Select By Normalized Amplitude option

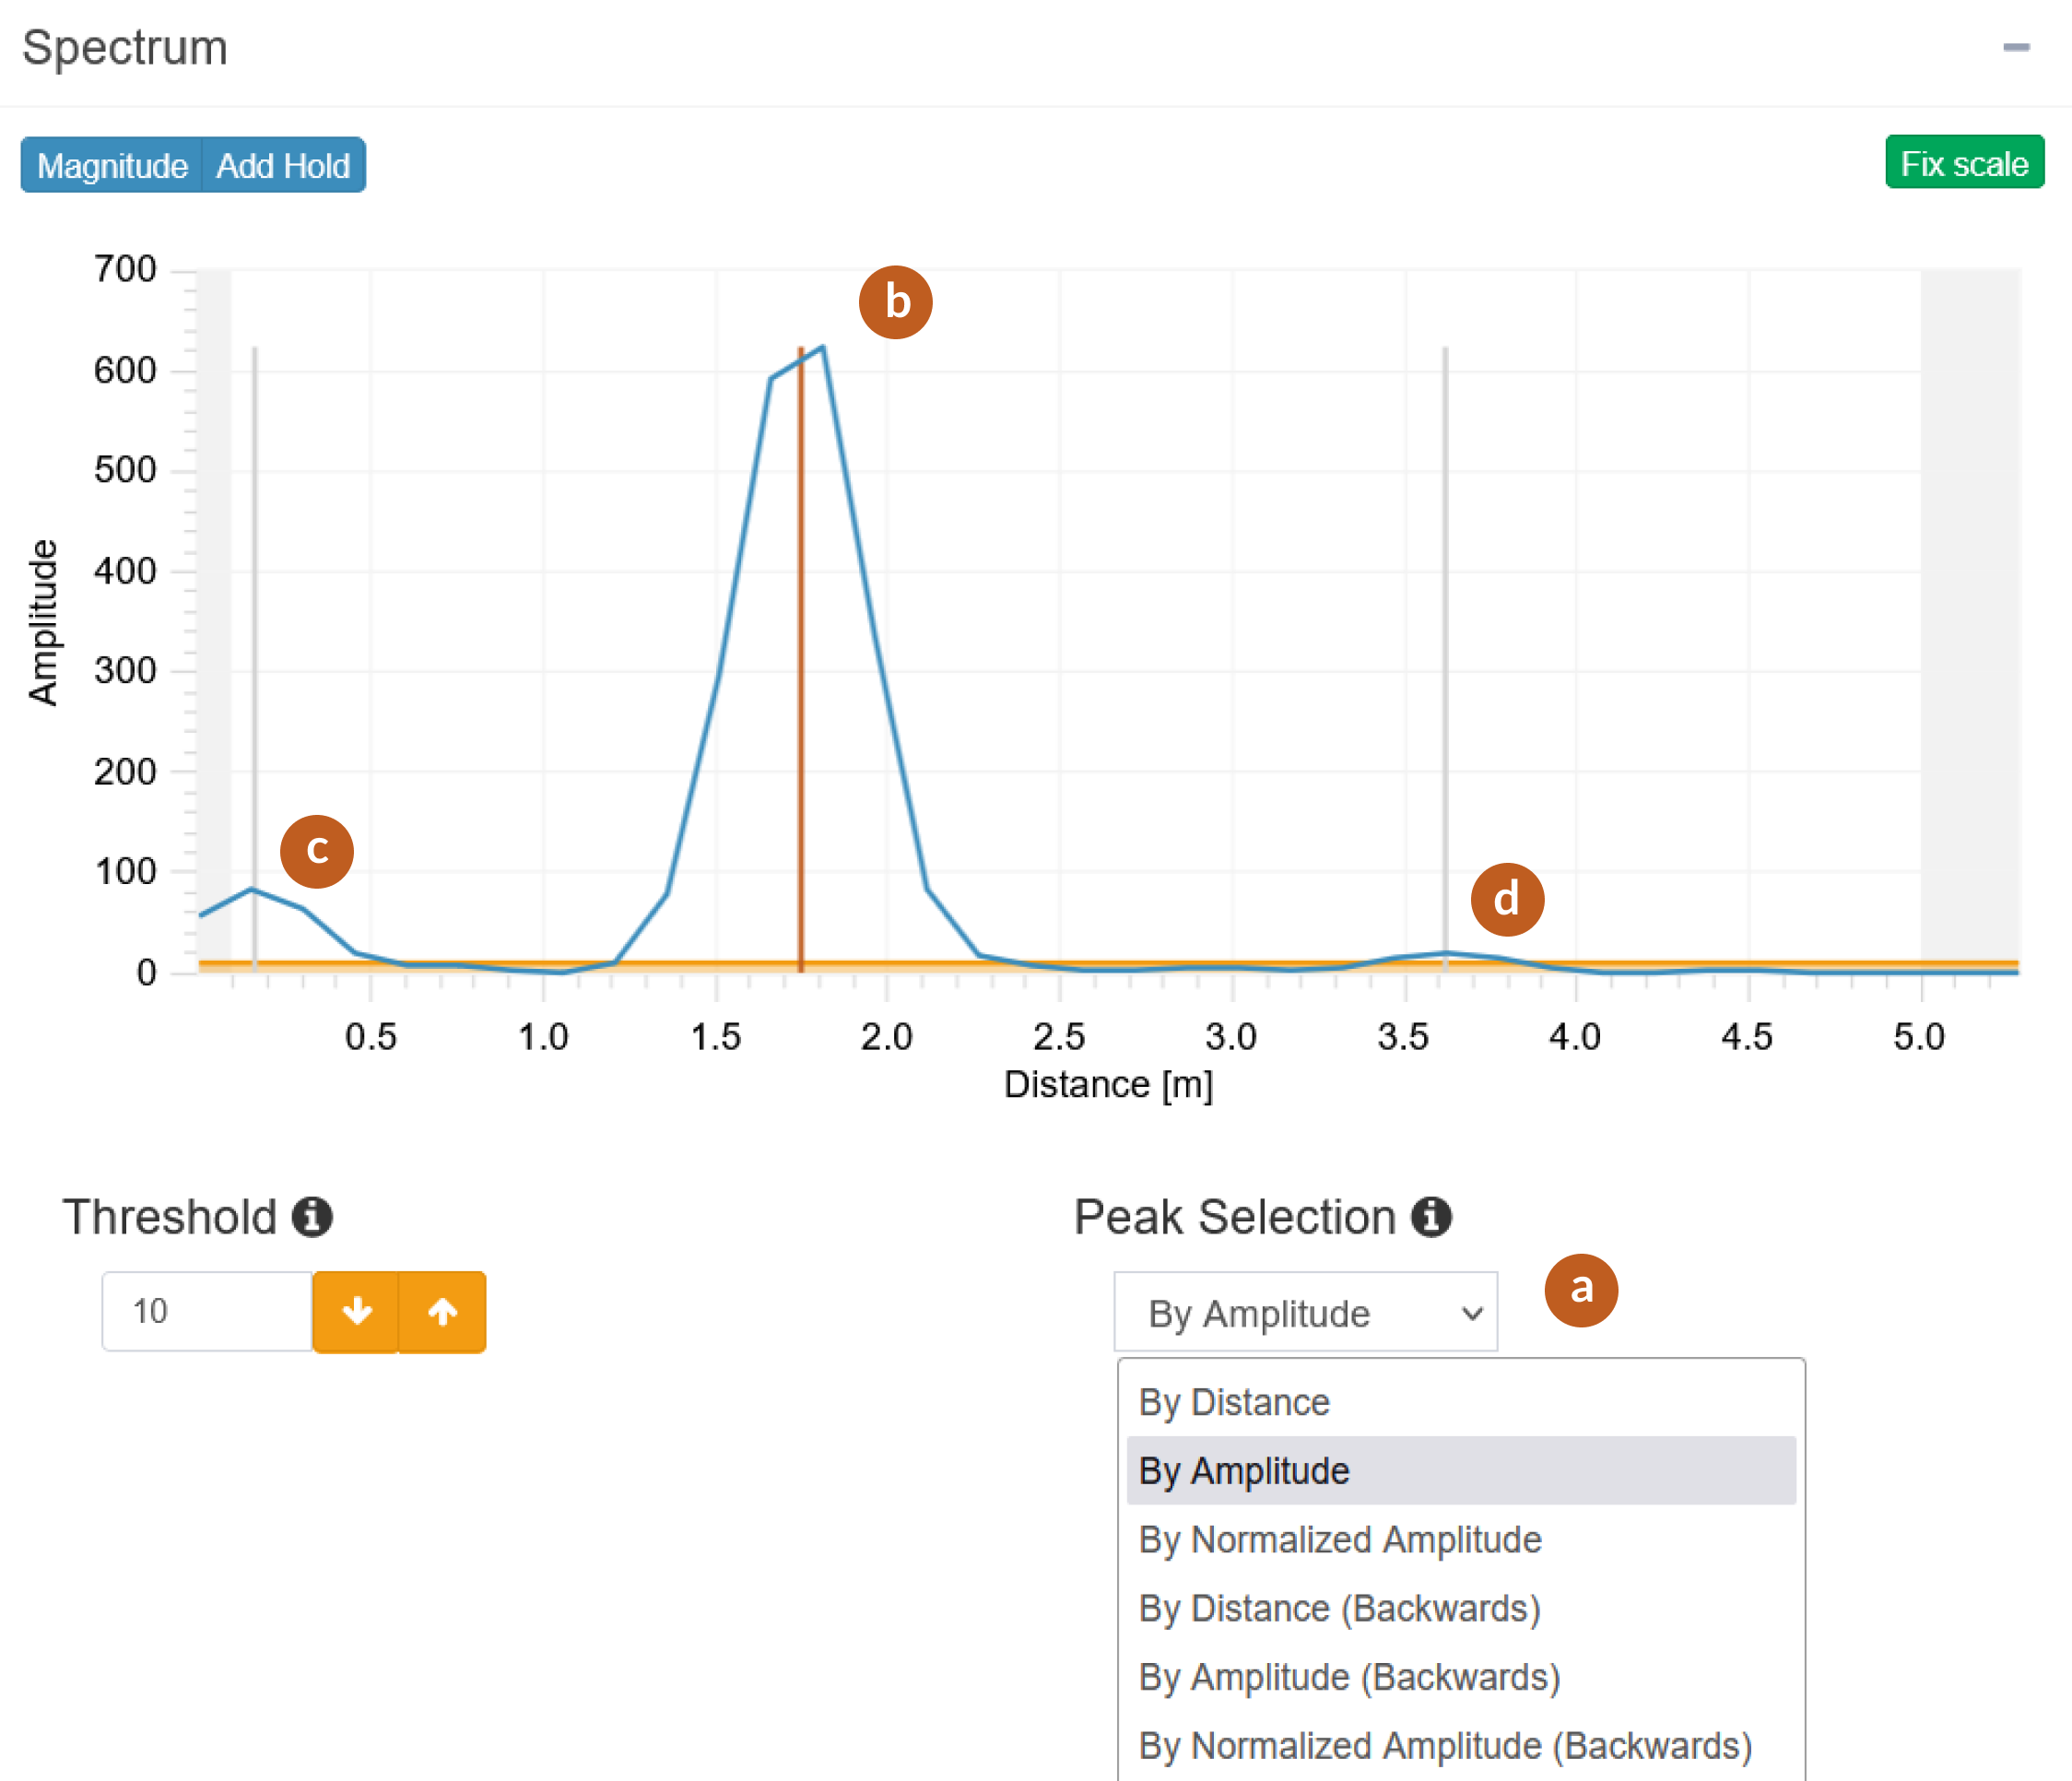tap(1340, 1540)
